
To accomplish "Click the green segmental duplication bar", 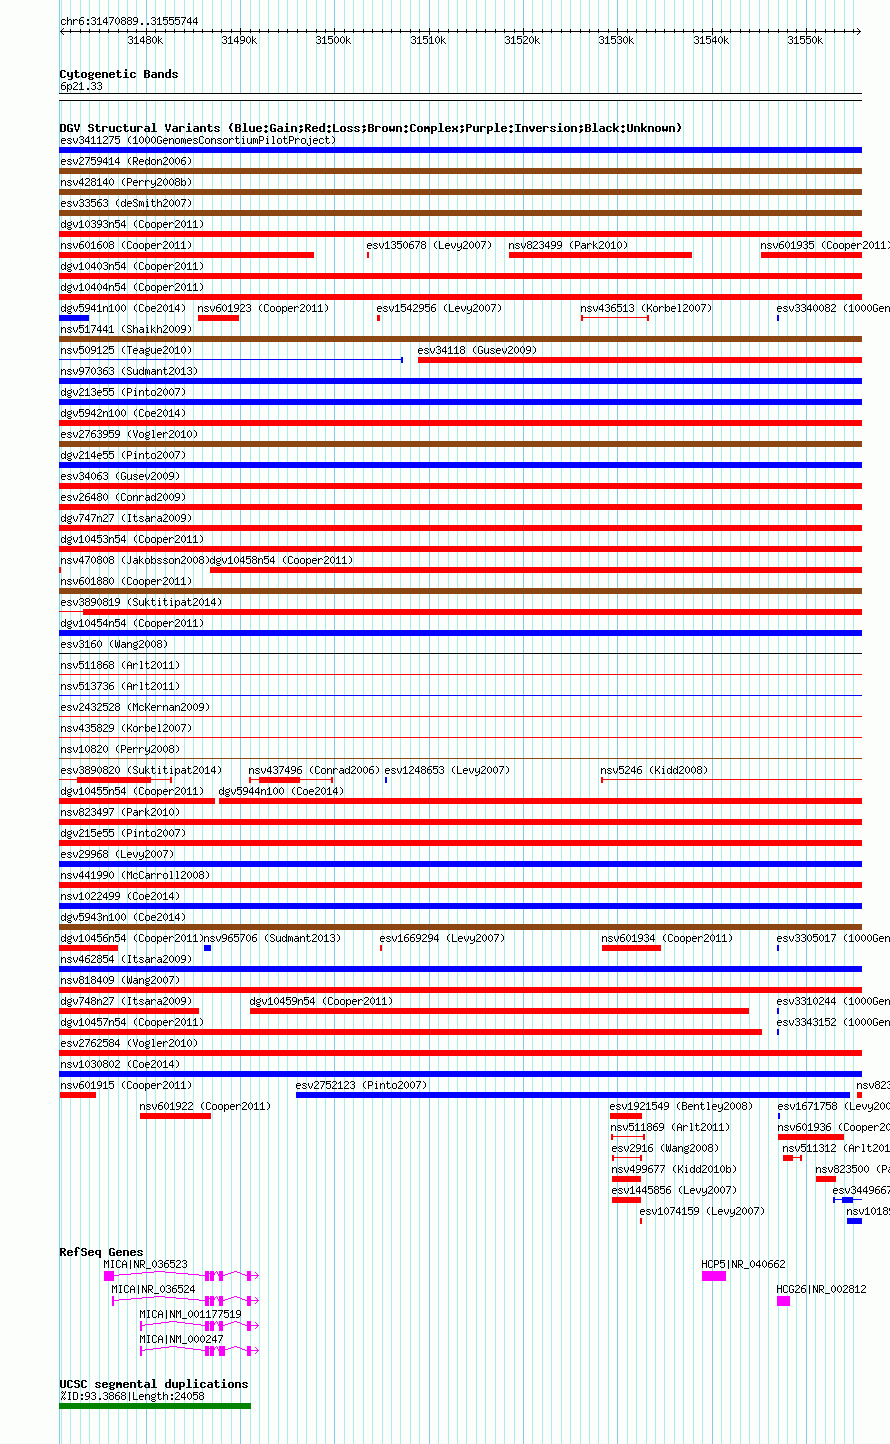I will 155,1406.
